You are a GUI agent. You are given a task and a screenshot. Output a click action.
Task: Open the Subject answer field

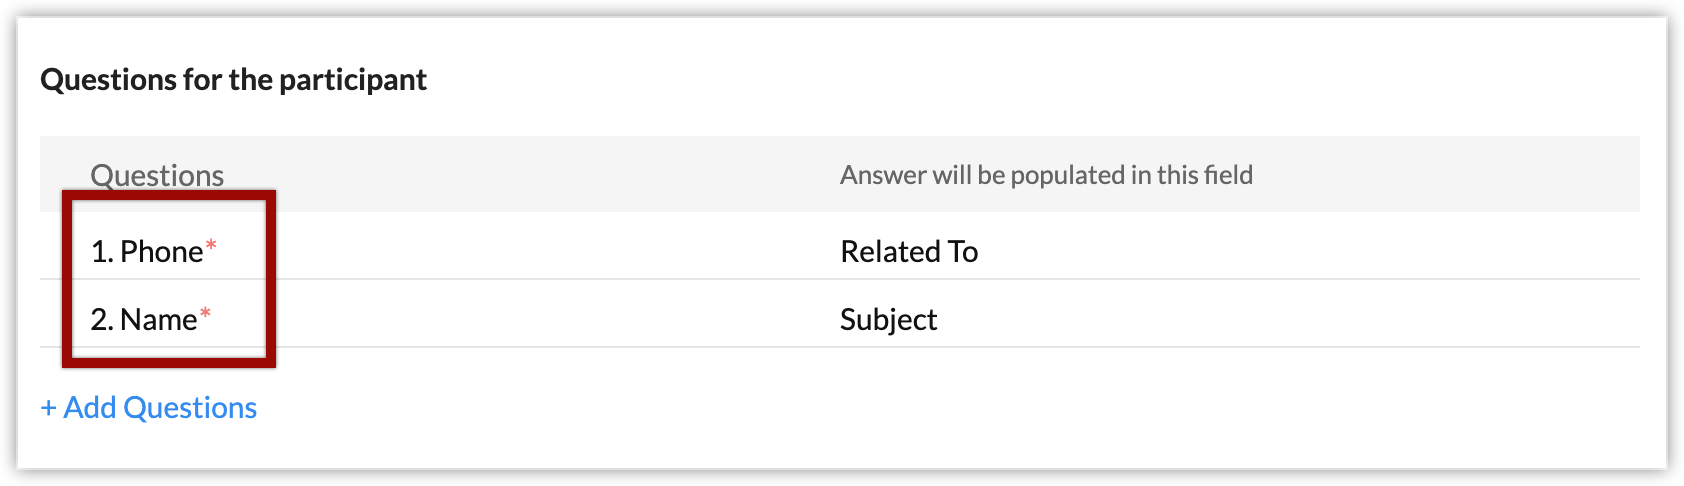click(x=888, y=320)
